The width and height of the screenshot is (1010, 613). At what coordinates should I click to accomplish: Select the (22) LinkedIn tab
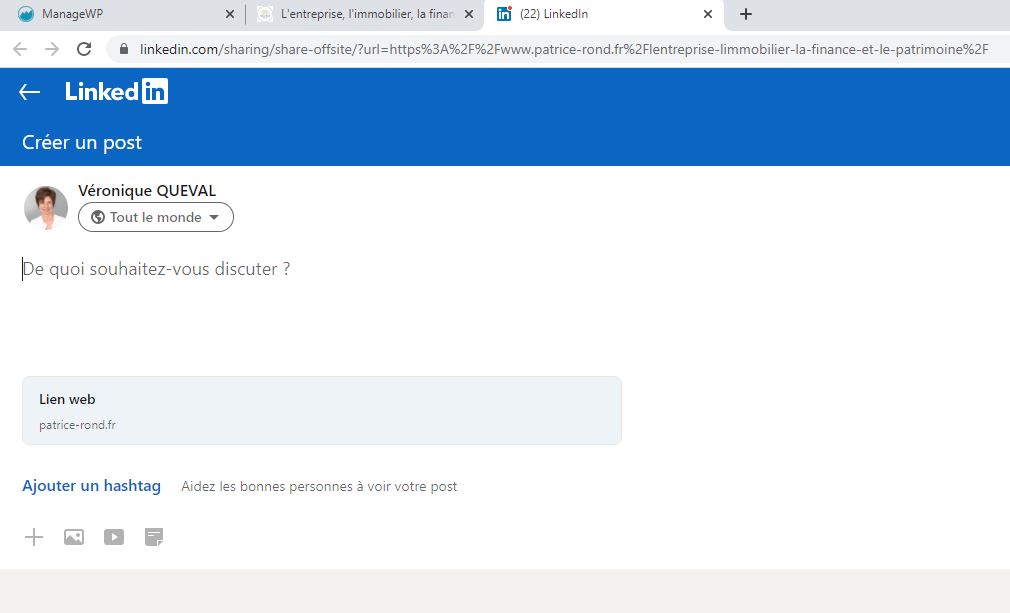[x=604, y=14]
